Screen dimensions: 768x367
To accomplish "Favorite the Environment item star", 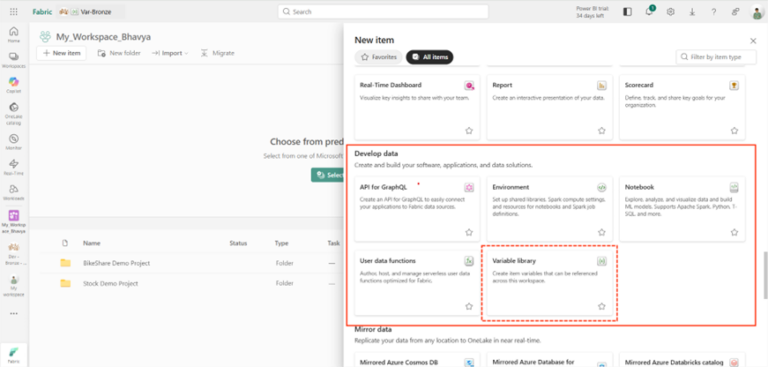I will (601, 232).
